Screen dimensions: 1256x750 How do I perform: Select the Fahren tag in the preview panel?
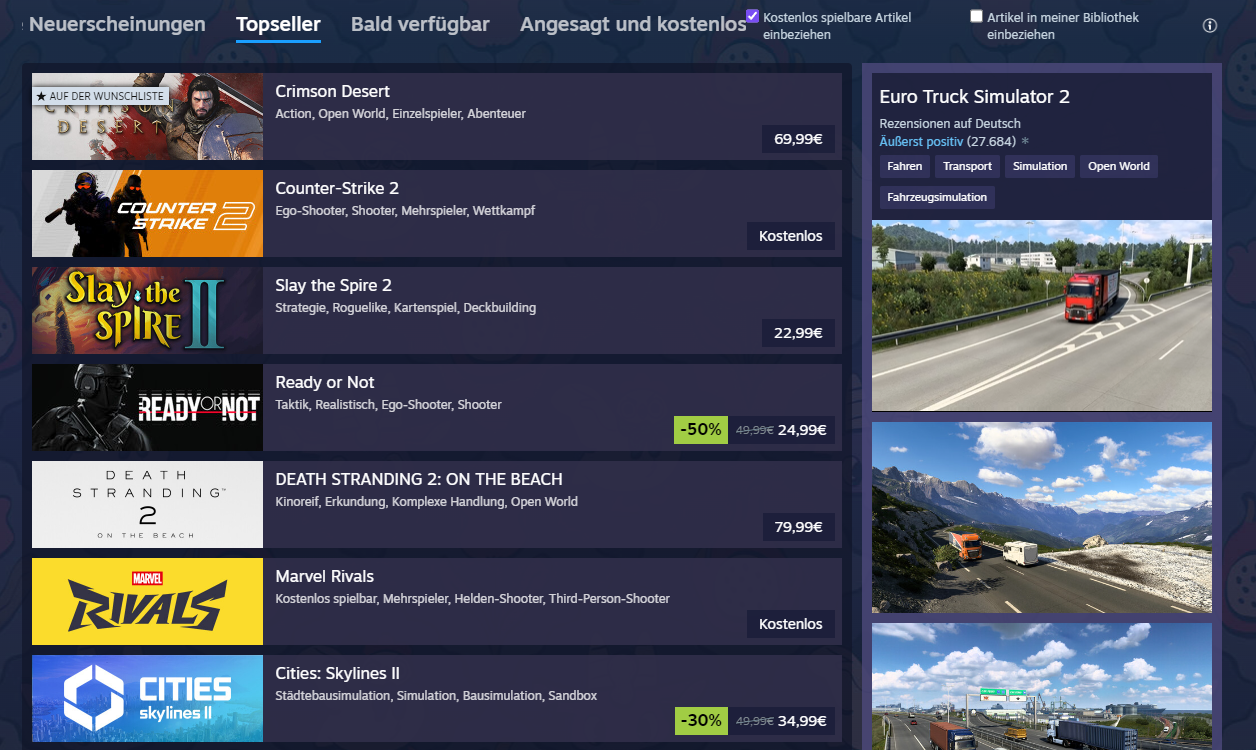tap(904, 166)
